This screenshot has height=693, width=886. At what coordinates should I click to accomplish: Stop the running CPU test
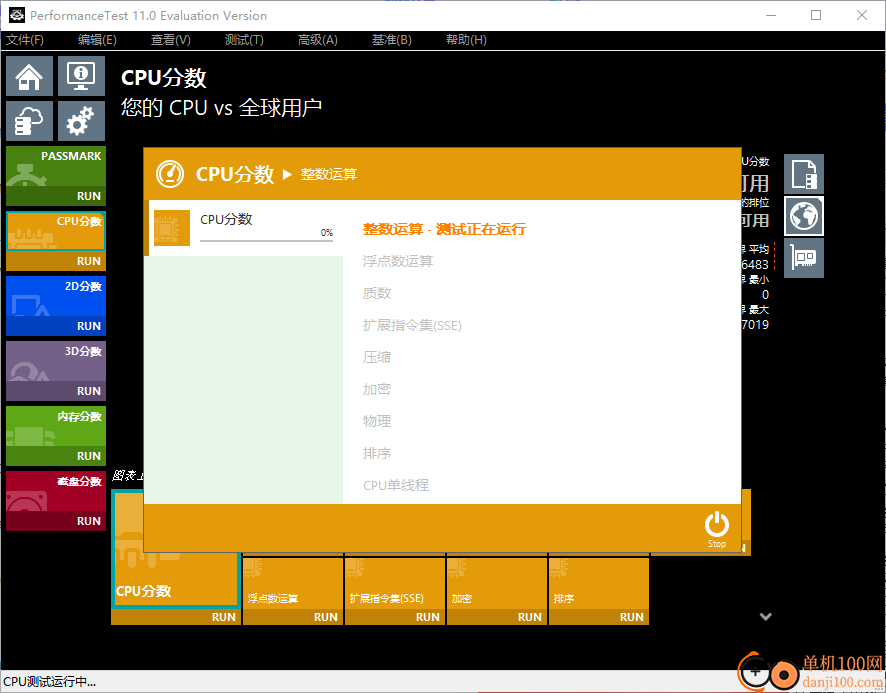click(x=716, y=529)
